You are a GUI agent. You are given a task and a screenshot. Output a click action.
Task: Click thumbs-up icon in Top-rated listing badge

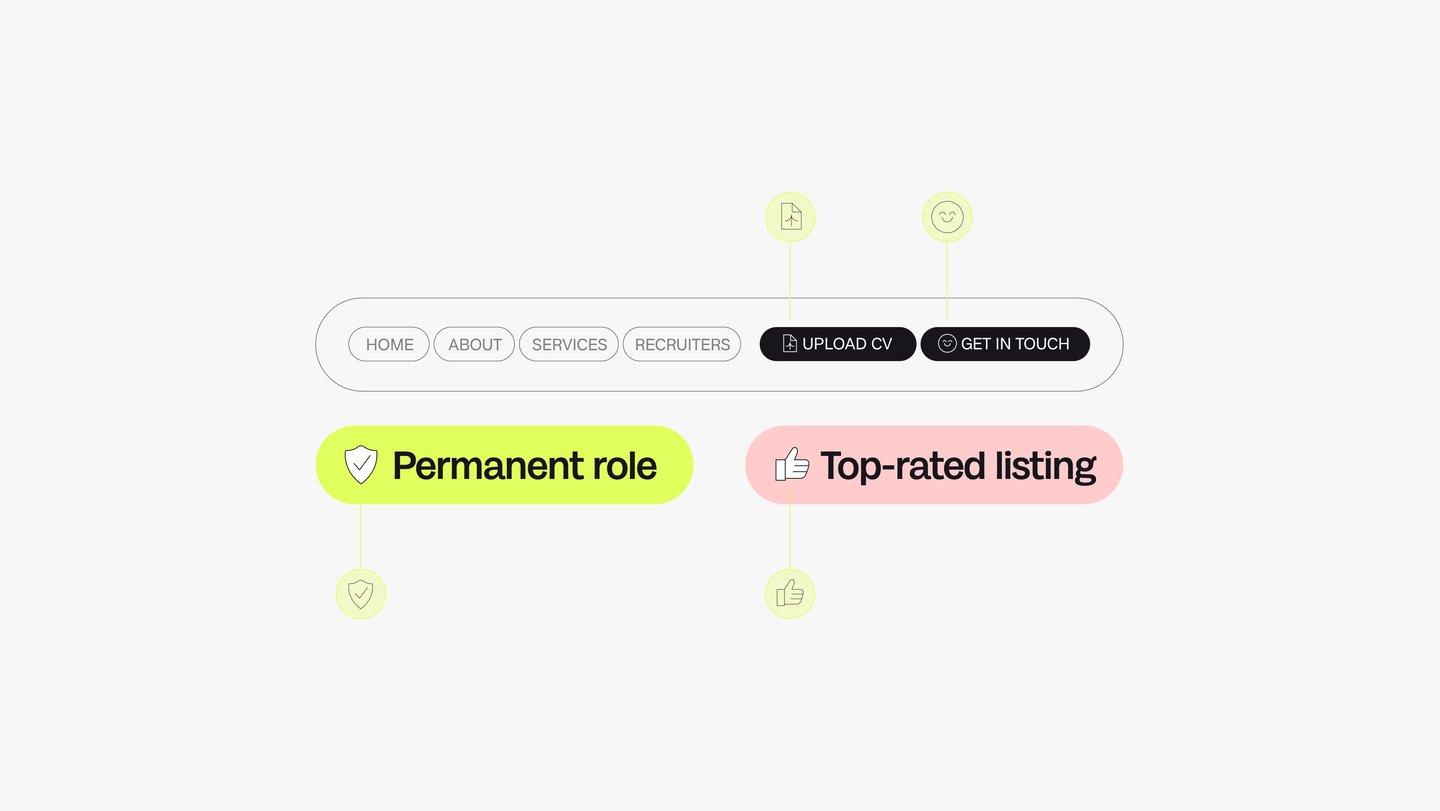click(792, 464)
